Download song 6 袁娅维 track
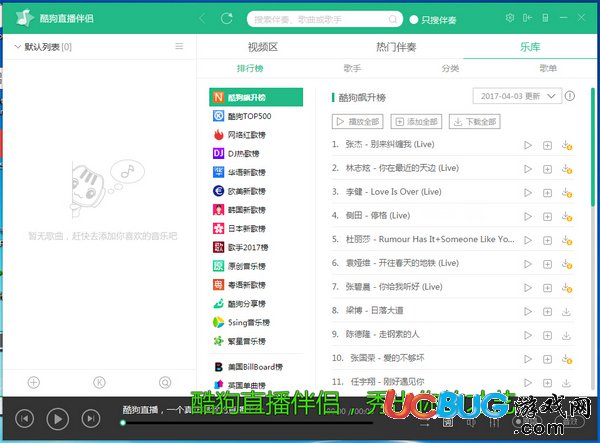Viewport: 600px width, 443px height. click(x=567, y=264)
